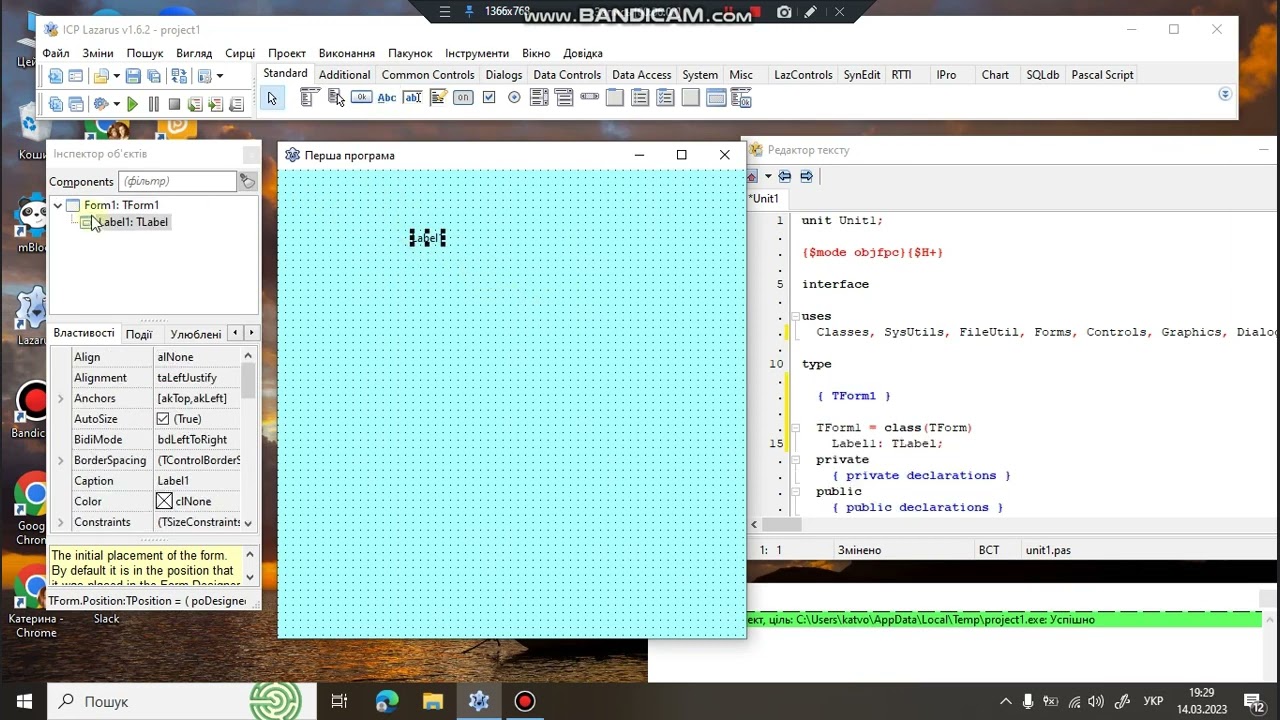1280x720 pixels.
Task: Pick the TMainMenu component icon
Action: [310, 97]
